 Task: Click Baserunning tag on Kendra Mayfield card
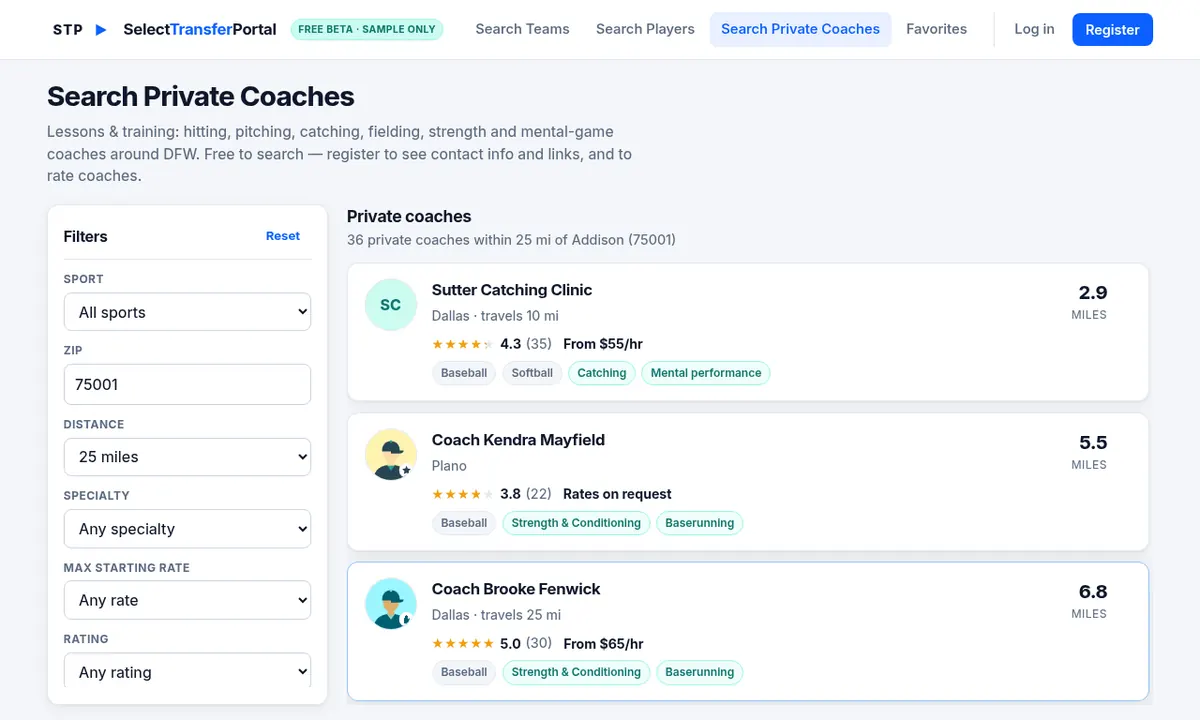699,523
